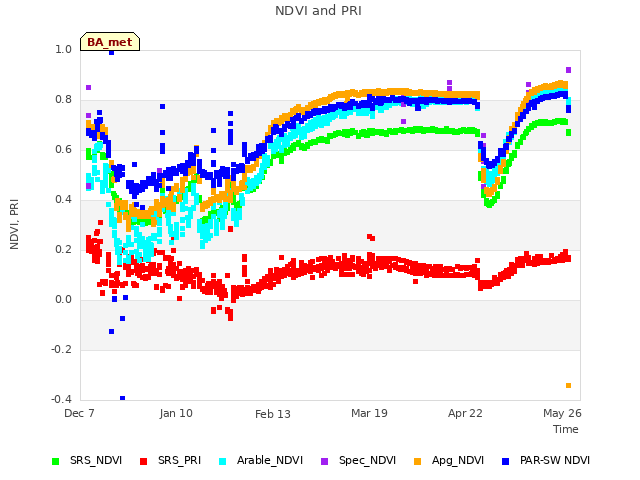Image resolution: width=640 pixels, height=480 pixels.
Task: Click the 1.0 y-axis tick label
Action: [63, 49]
